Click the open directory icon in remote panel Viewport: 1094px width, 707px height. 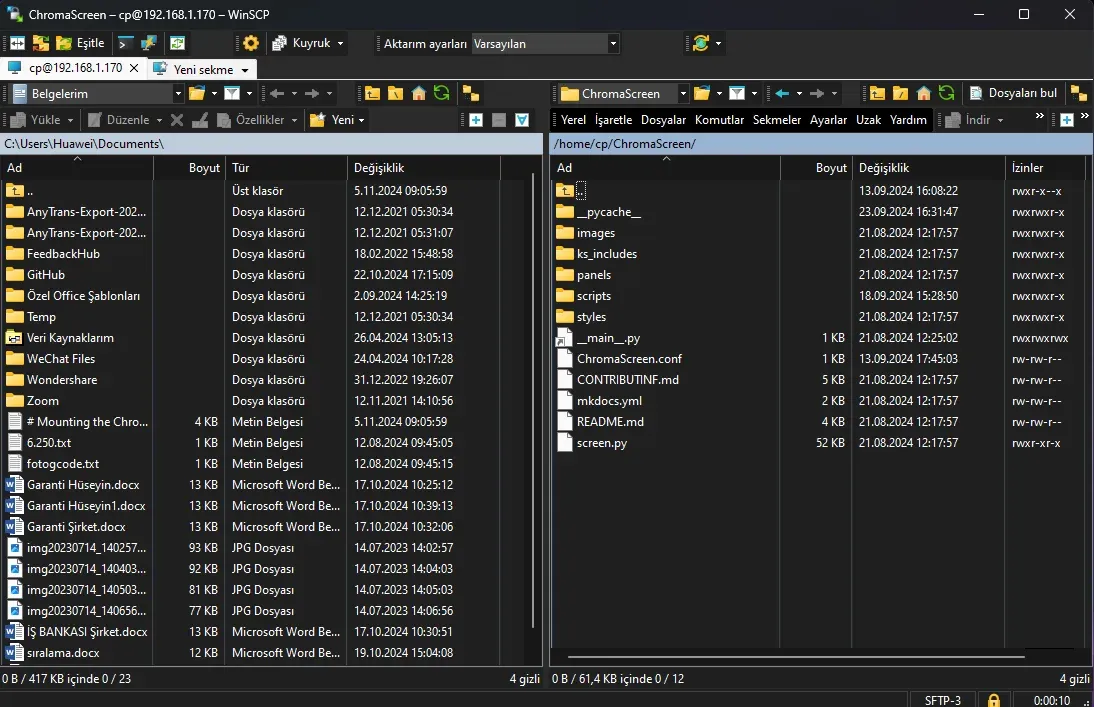[703, 94]
